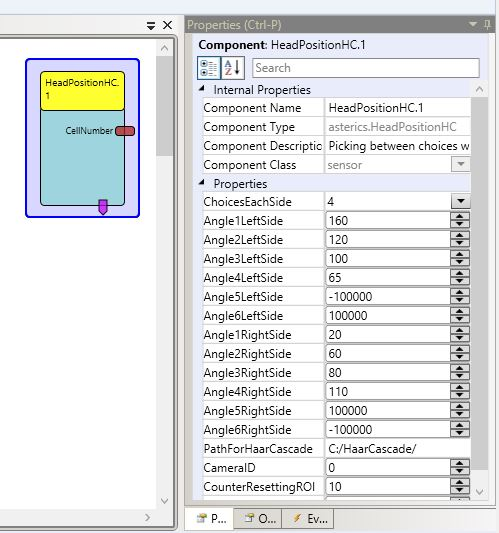Close the left deployment panel
The height and width of the screenshot is (533, 499).
167,25
